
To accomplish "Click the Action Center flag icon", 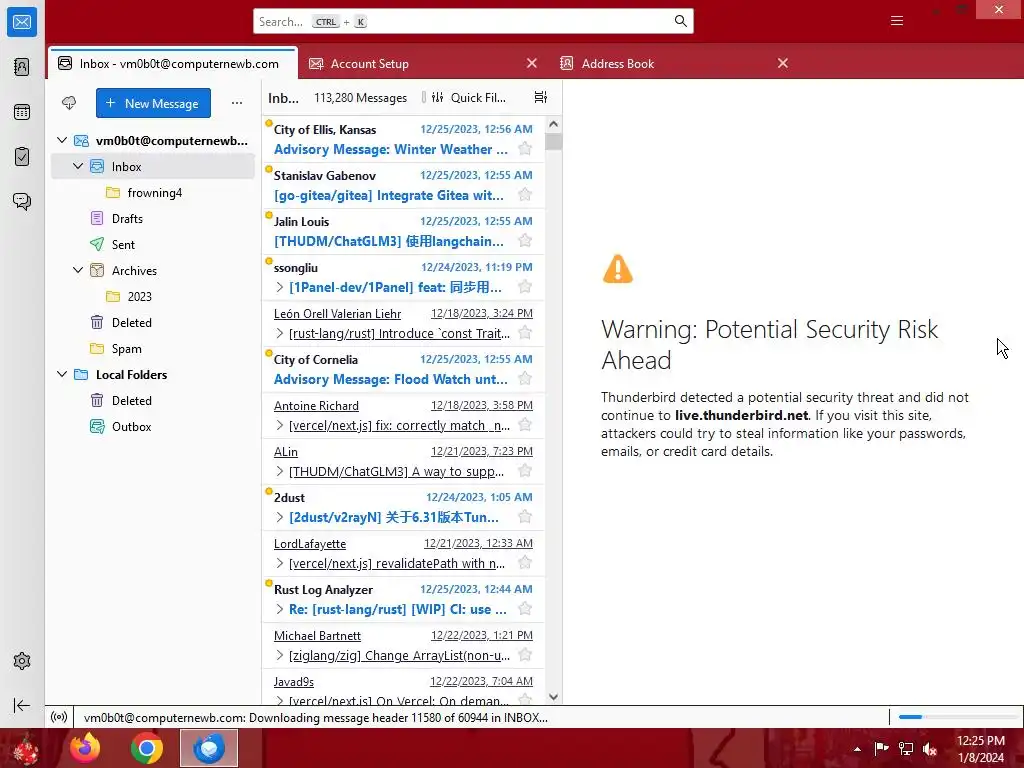I will [x=881, y=749].
